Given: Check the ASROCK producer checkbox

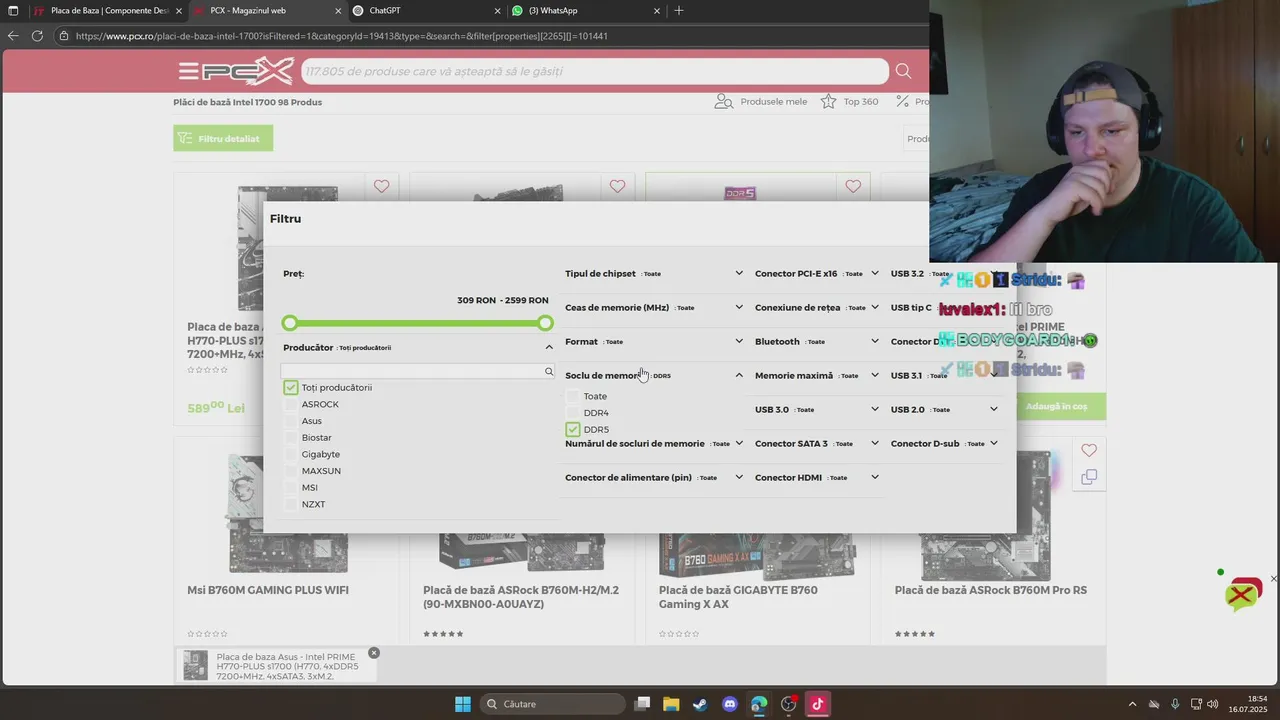Looking at the screenshot, I should pyautogui.click(x=291, y=404).
